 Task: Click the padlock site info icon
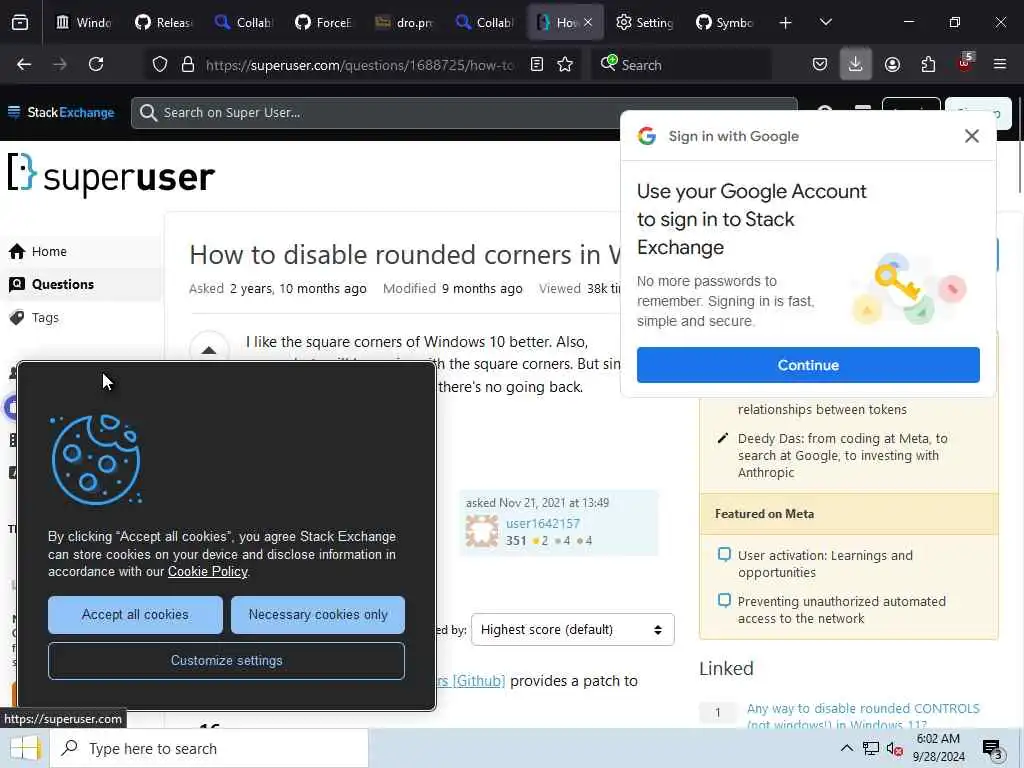[x=188, y=64]
